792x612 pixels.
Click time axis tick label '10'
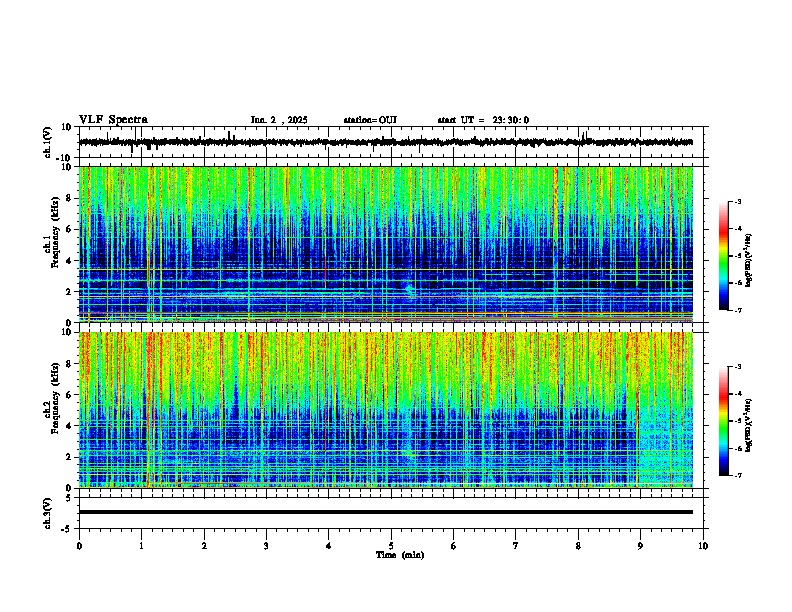click(x=703, y=546)
